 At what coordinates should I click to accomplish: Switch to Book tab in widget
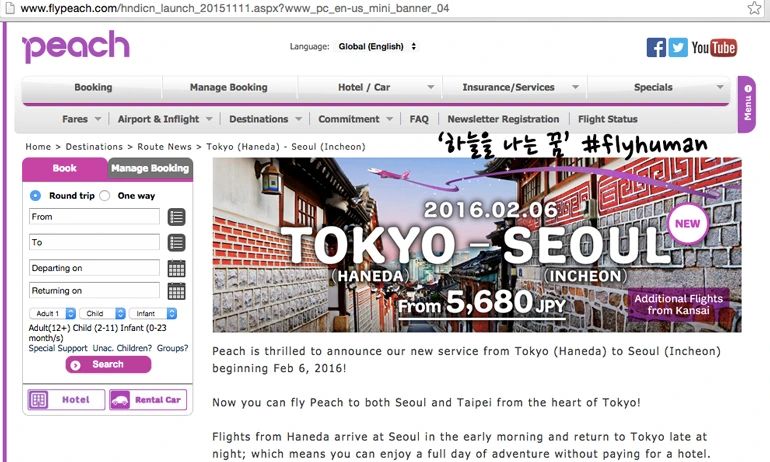coord(64,168)
